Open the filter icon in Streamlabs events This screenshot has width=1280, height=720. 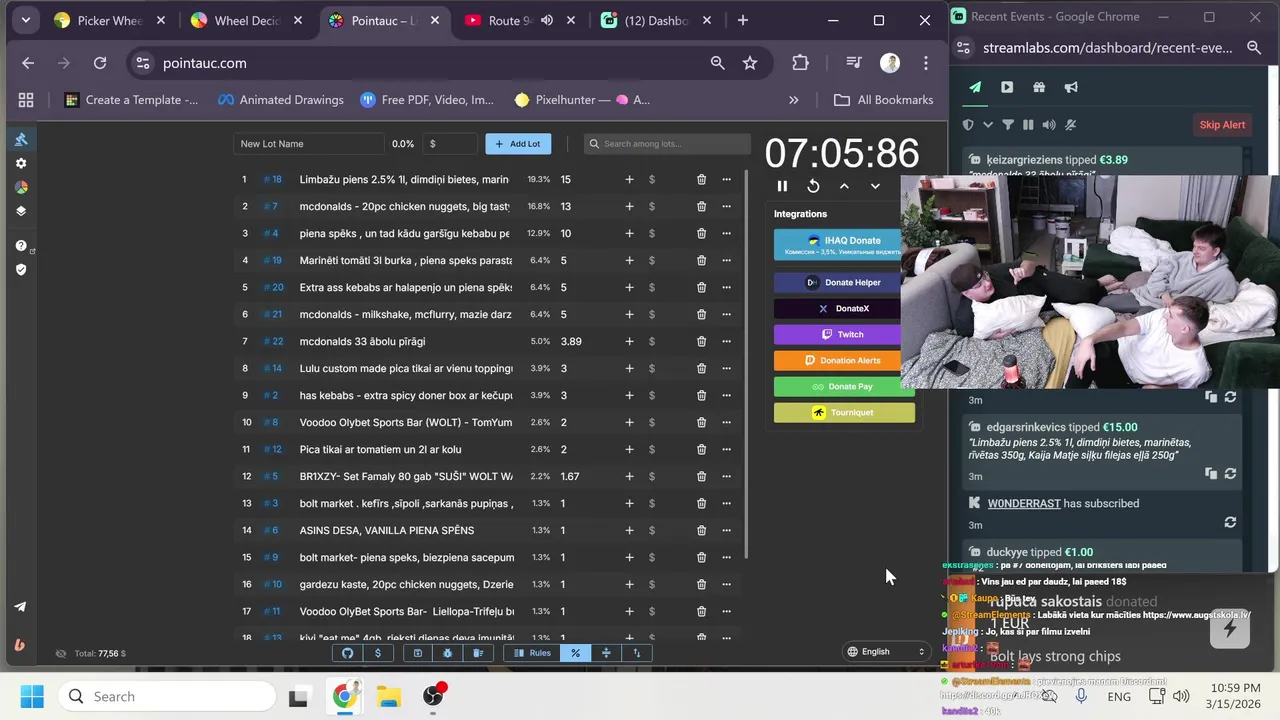[1008, 125]
